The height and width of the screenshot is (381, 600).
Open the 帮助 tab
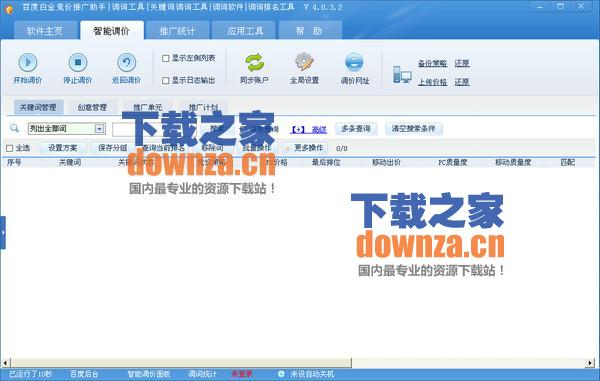coord(310,31)
